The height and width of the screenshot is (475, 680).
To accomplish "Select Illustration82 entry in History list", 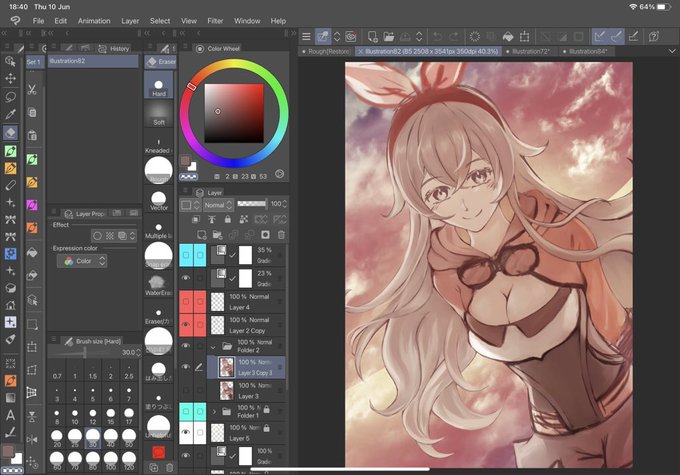I will click(x=93, y=61).
